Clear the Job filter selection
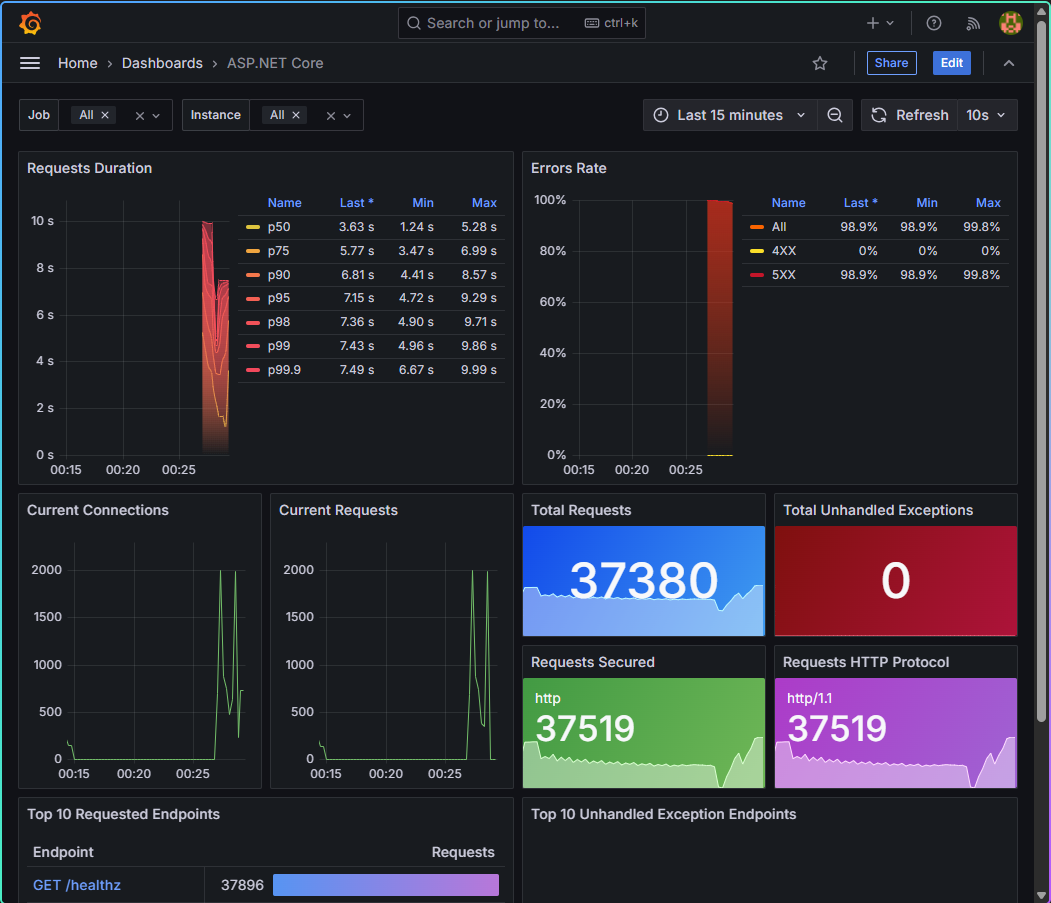 pos(139,115)
